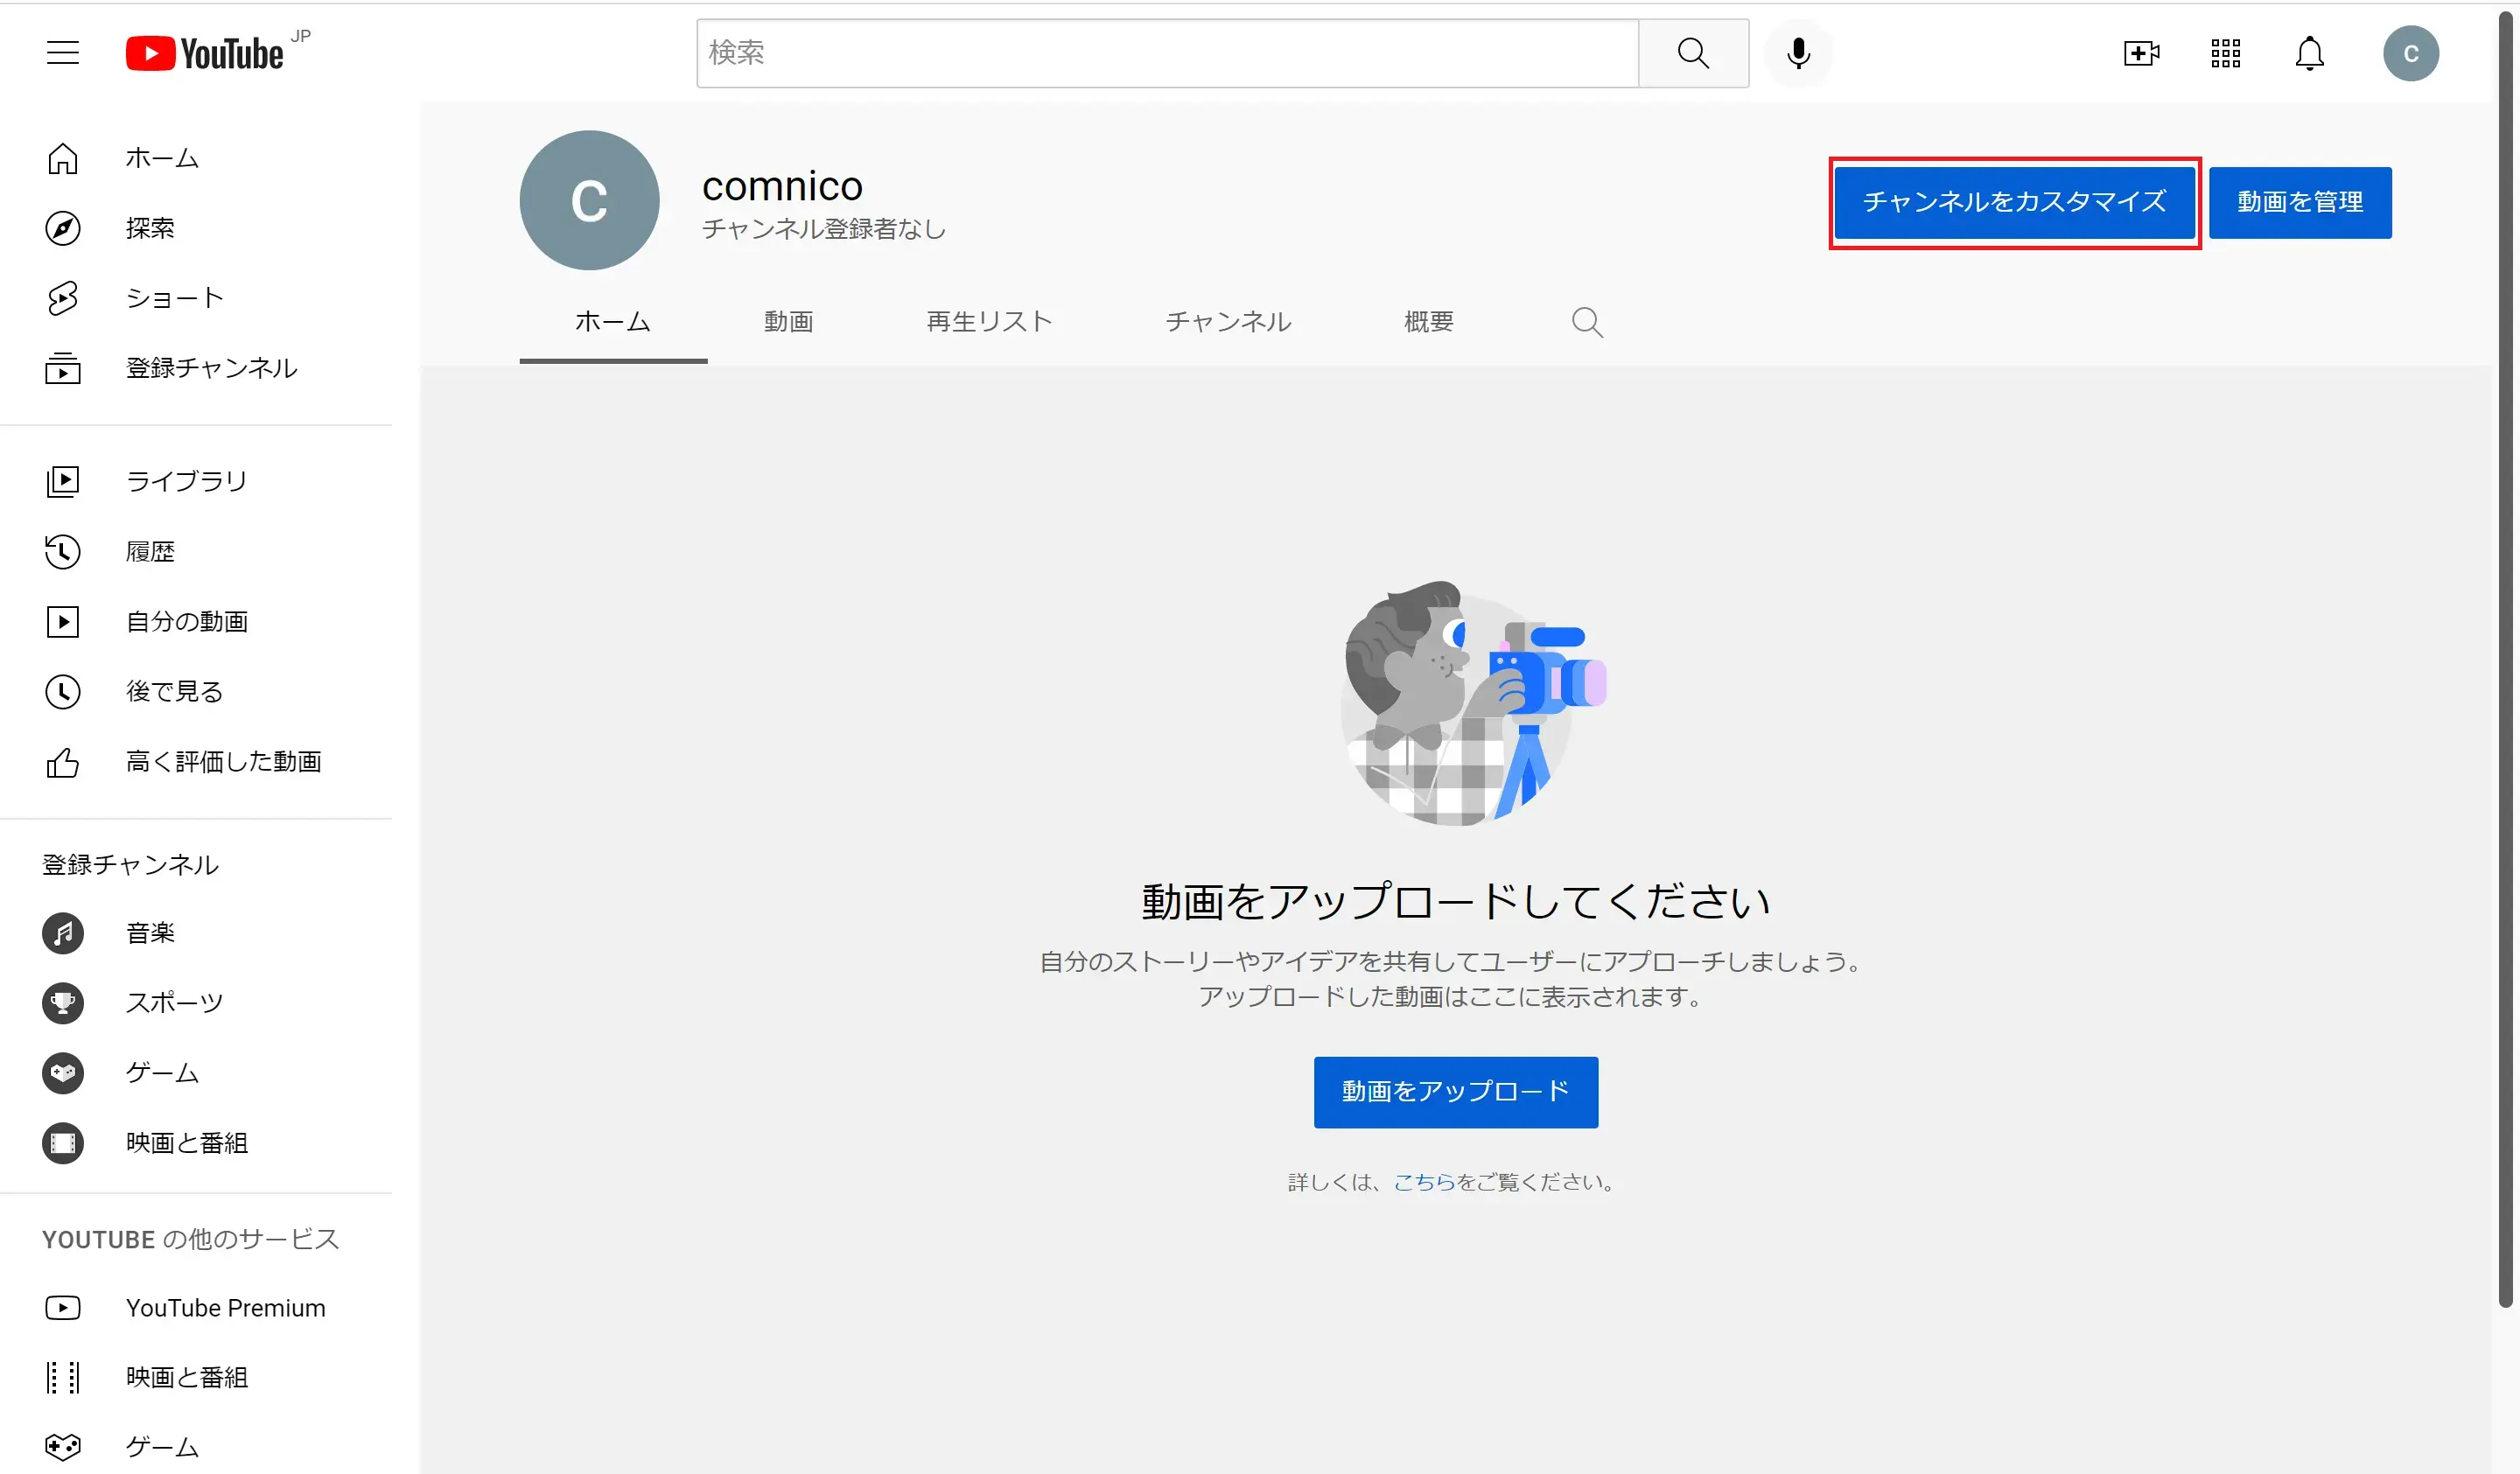Click the YouTube logo
The width and height of the screenshot is (2520, 1474).
pyautogui.click(x=205, y=53)
